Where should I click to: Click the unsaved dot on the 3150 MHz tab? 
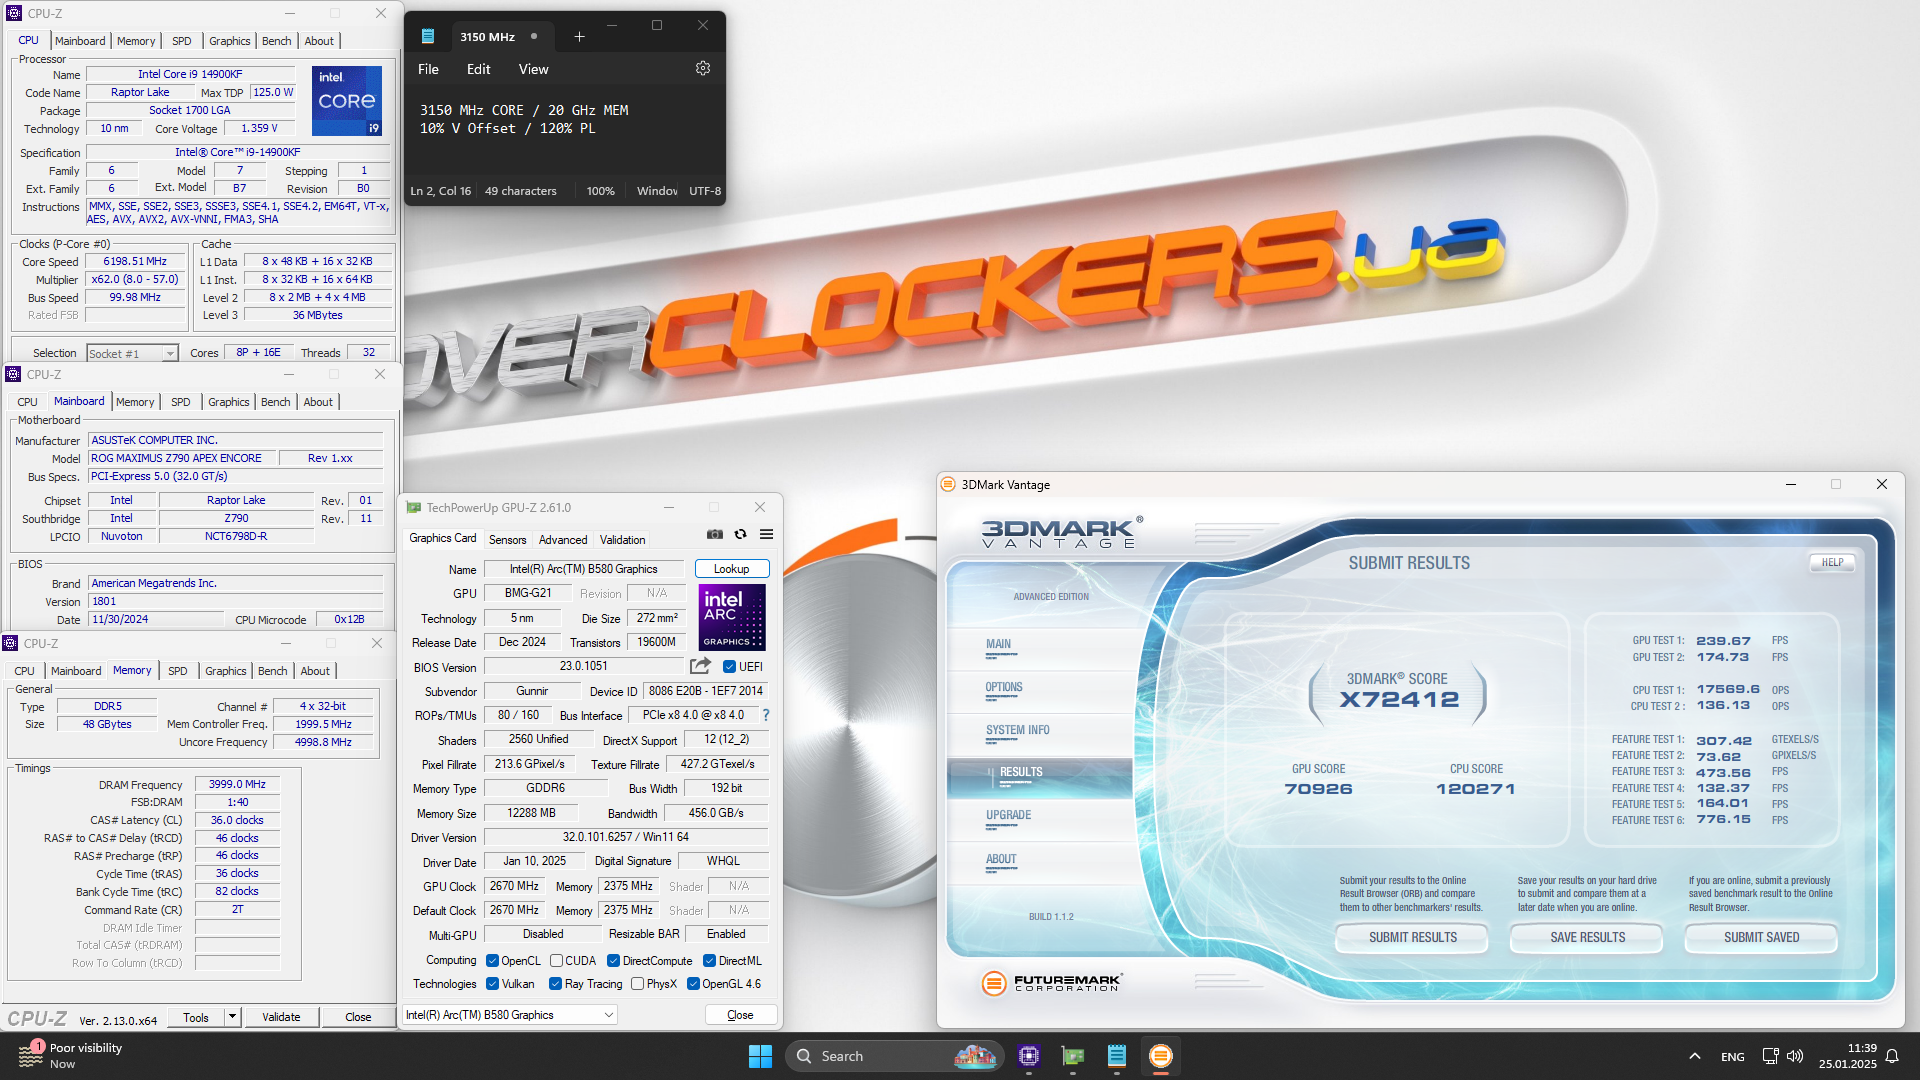point(534,37)
